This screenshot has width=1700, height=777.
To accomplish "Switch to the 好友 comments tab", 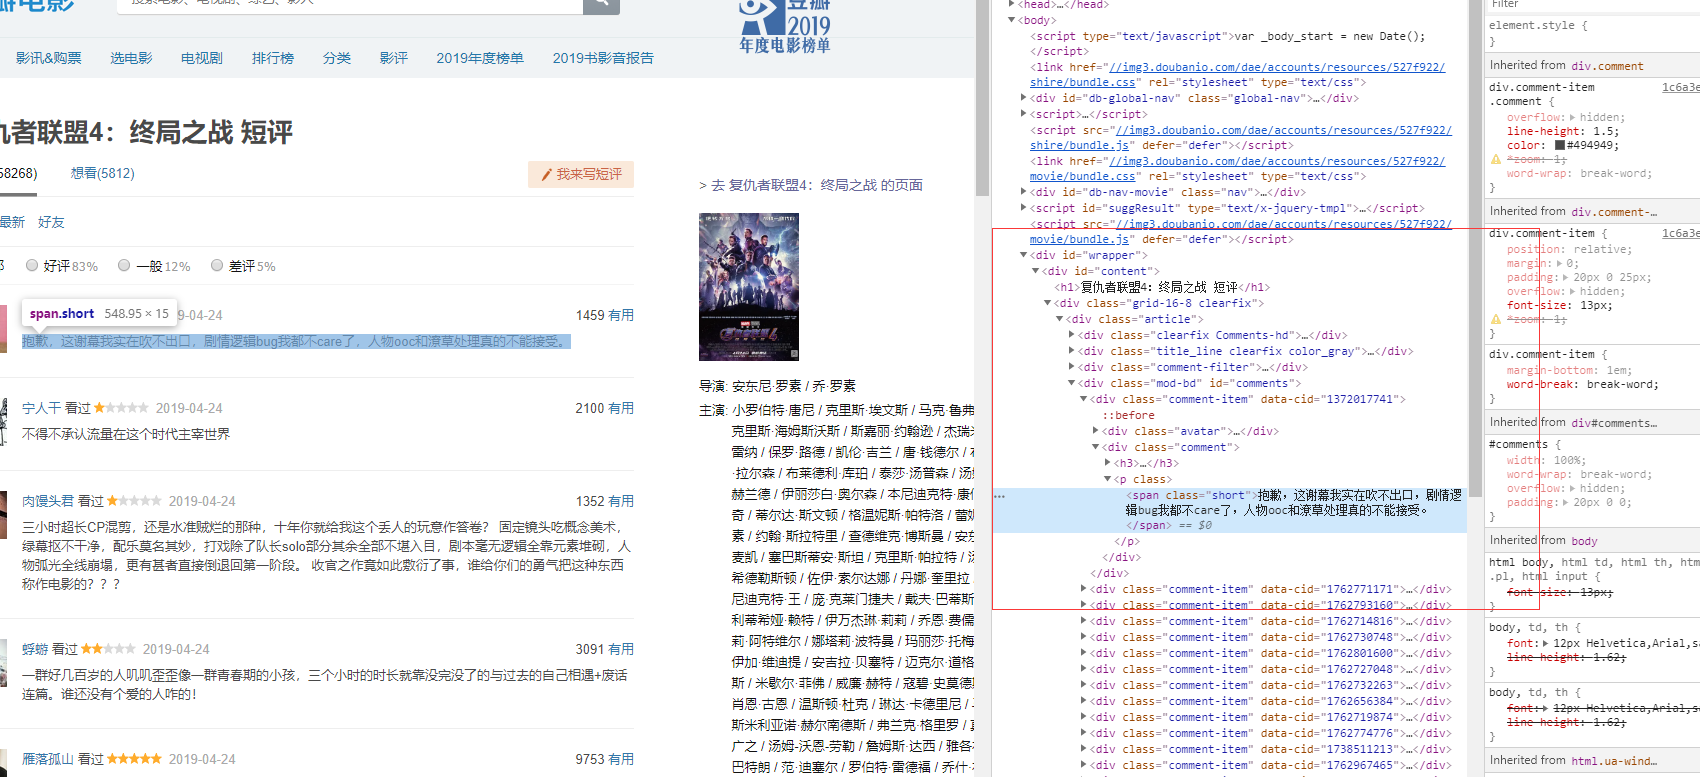I will coord(51,222).
